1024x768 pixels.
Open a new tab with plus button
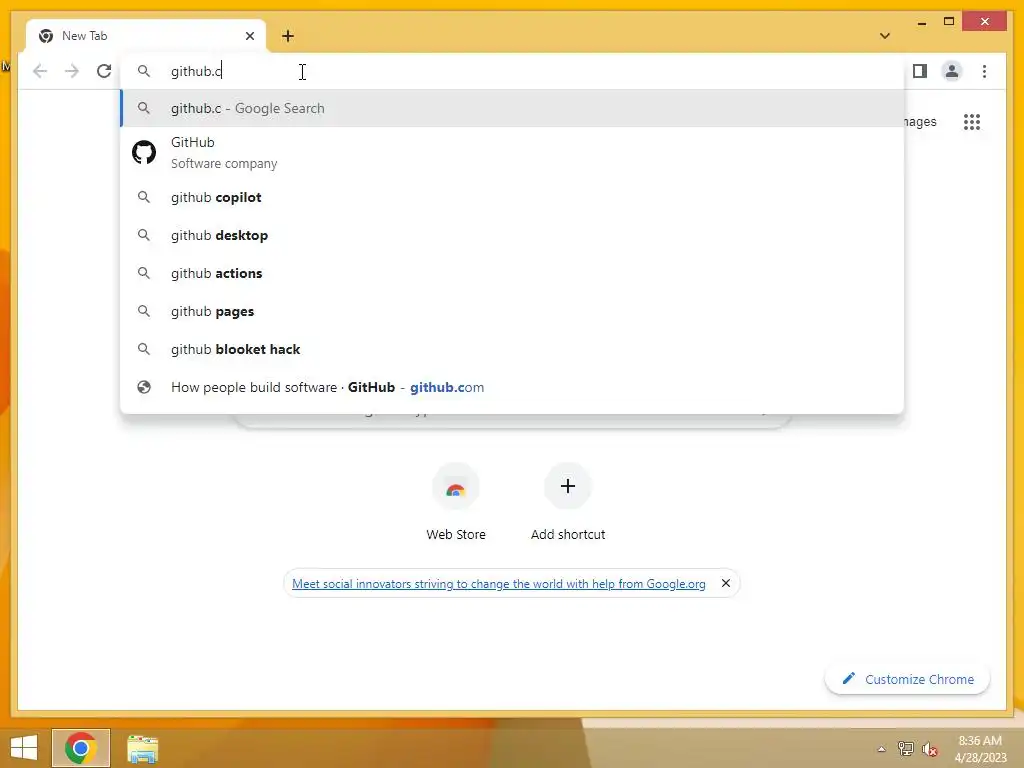(288, 36)
